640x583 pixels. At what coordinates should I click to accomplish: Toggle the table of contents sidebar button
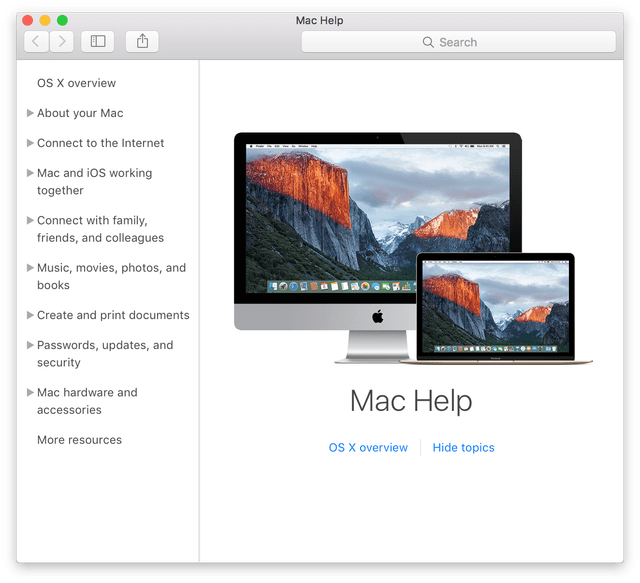[98, 41]
